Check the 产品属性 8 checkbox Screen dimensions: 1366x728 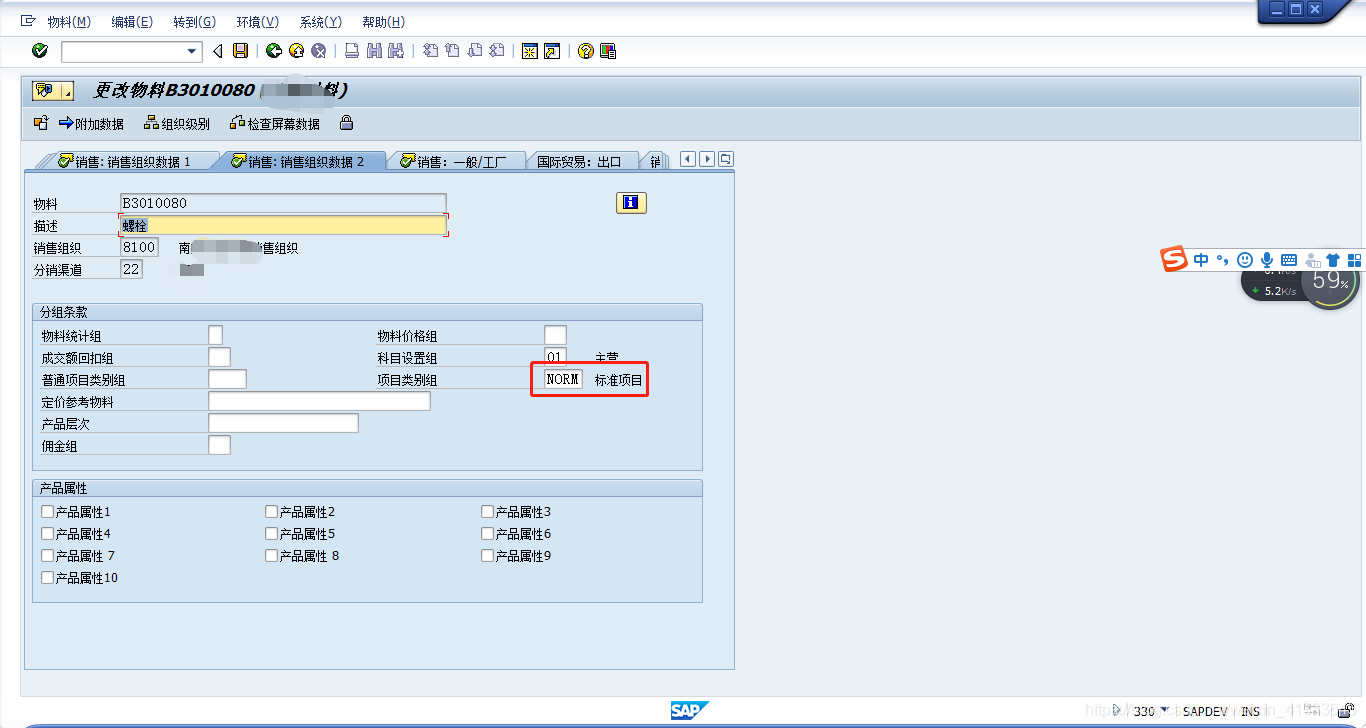pos(271,555)
